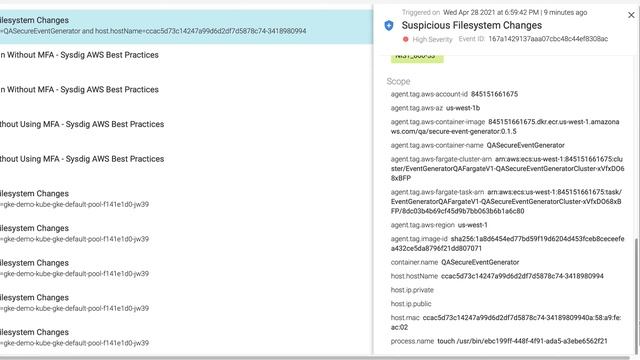Open the first 'Without MFA - Sysdig AWS Best Practices' event

79,55
